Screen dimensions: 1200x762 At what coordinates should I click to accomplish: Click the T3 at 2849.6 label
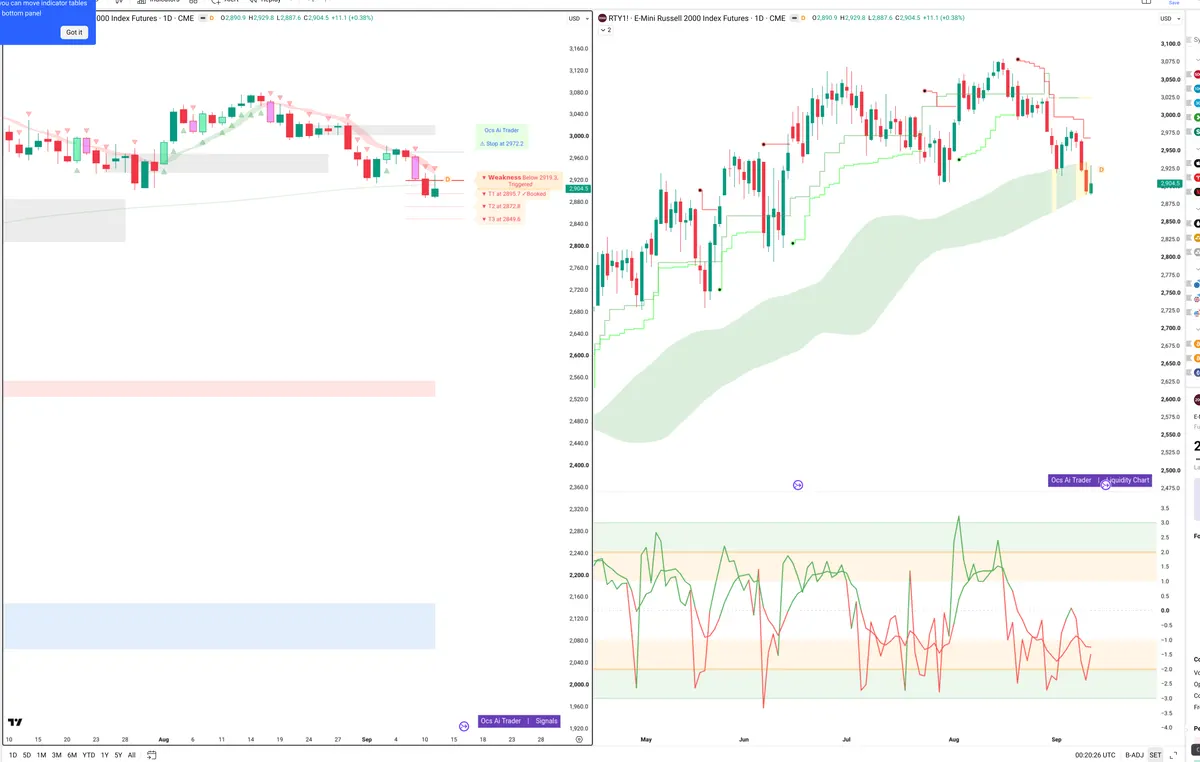click(501, 219)
